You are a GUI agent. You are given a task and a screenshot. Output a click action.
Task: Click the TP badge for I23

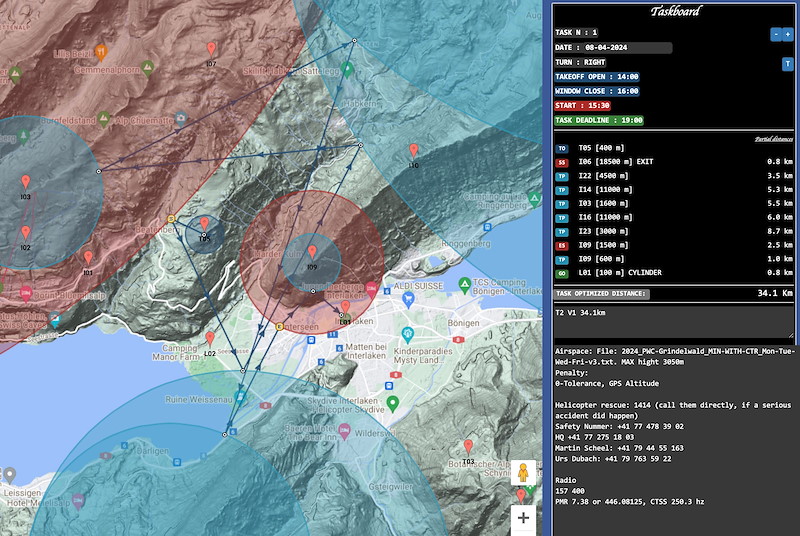pyautogui.click(x=562, y=232)
